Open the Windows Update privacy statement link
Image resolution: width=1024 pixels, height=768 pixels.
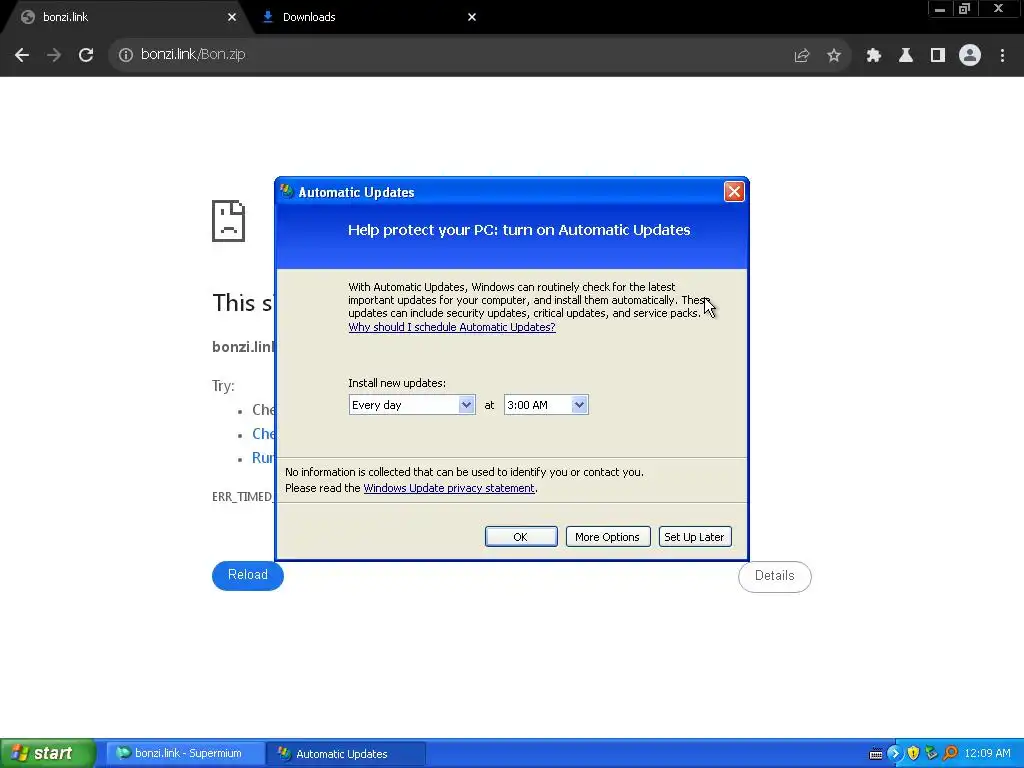click(449, 488)
